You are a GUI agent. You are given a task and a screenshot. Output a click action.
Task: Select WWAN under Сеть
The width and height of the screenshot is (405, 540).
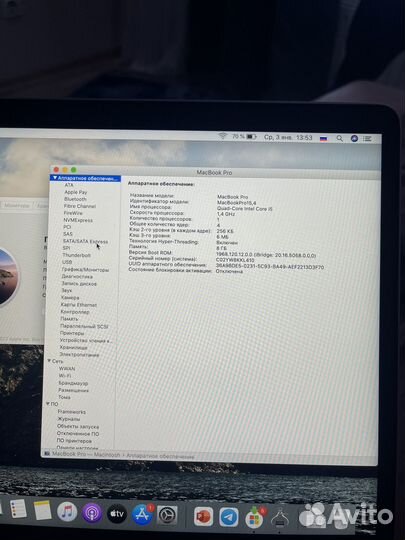tap(67, 368)
